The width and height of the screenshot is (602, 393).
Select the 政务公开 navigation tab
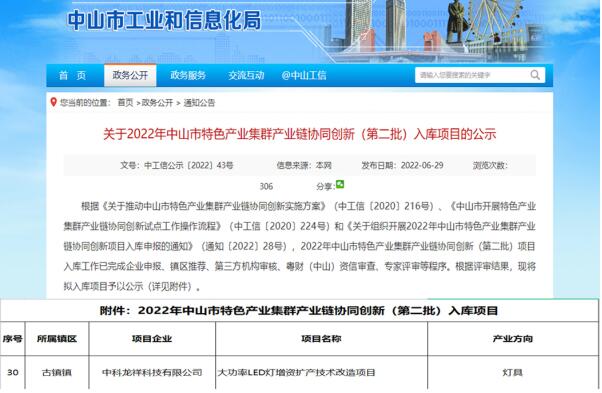[130, 75]
